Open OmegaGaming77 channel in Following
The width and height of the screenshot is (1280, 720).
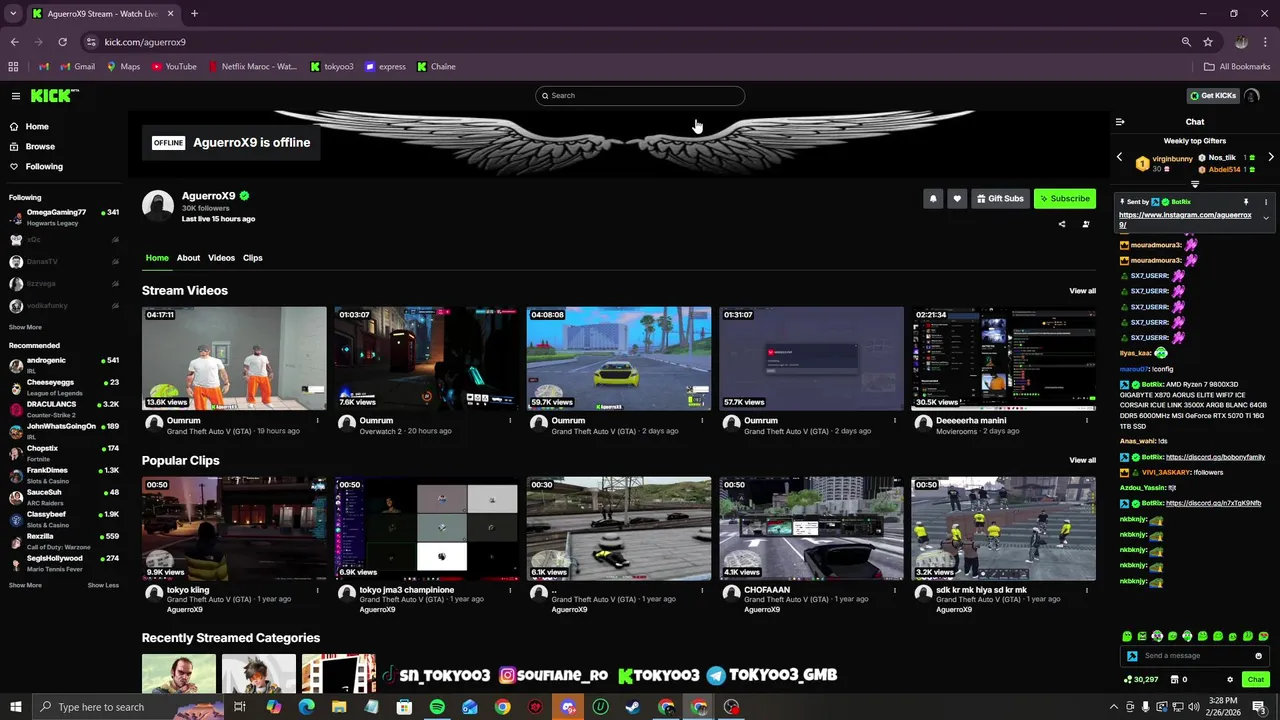point(64,217)
